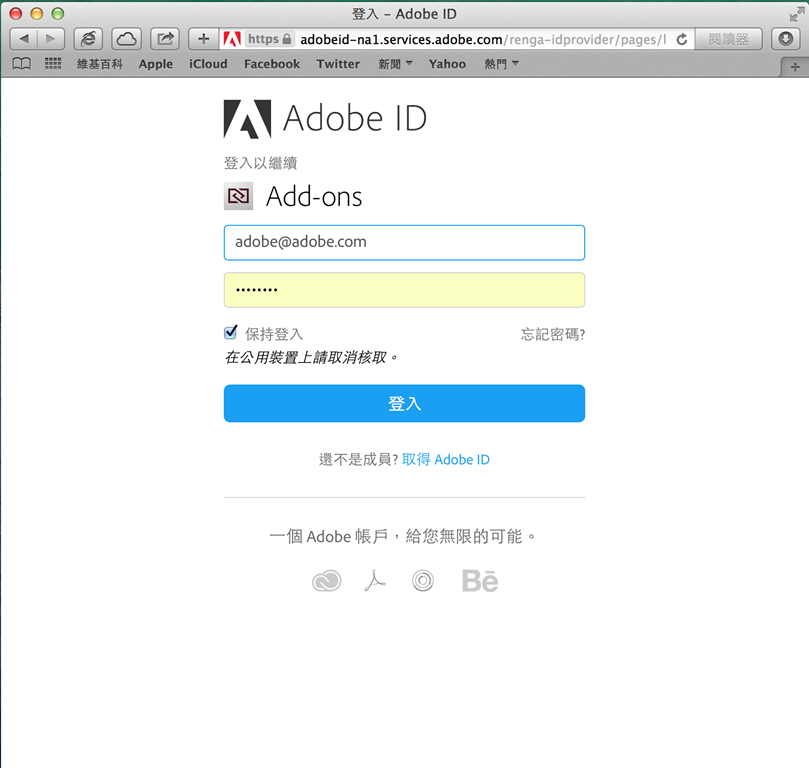This screenshot has height=768, width=809.
Task: Click the Behance Bē icon
Action: [x=480, y=581]
